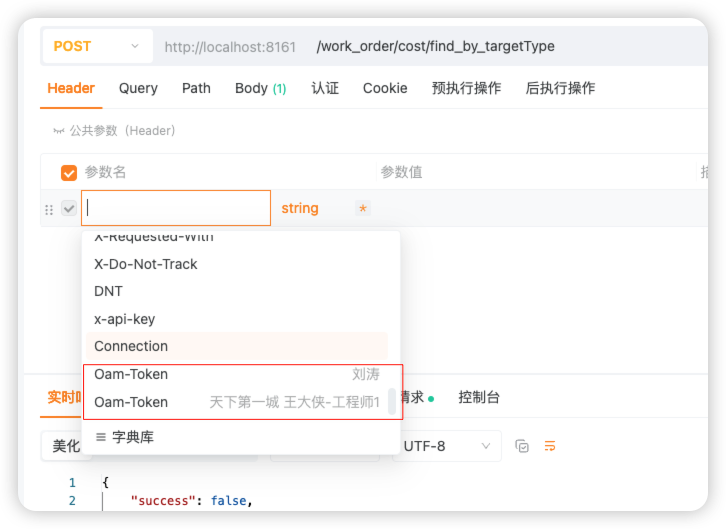Open the Path tab
Image resolution: width=726 pixels, height=529 pixels.
pyautogui.click(x=196, y=88)
